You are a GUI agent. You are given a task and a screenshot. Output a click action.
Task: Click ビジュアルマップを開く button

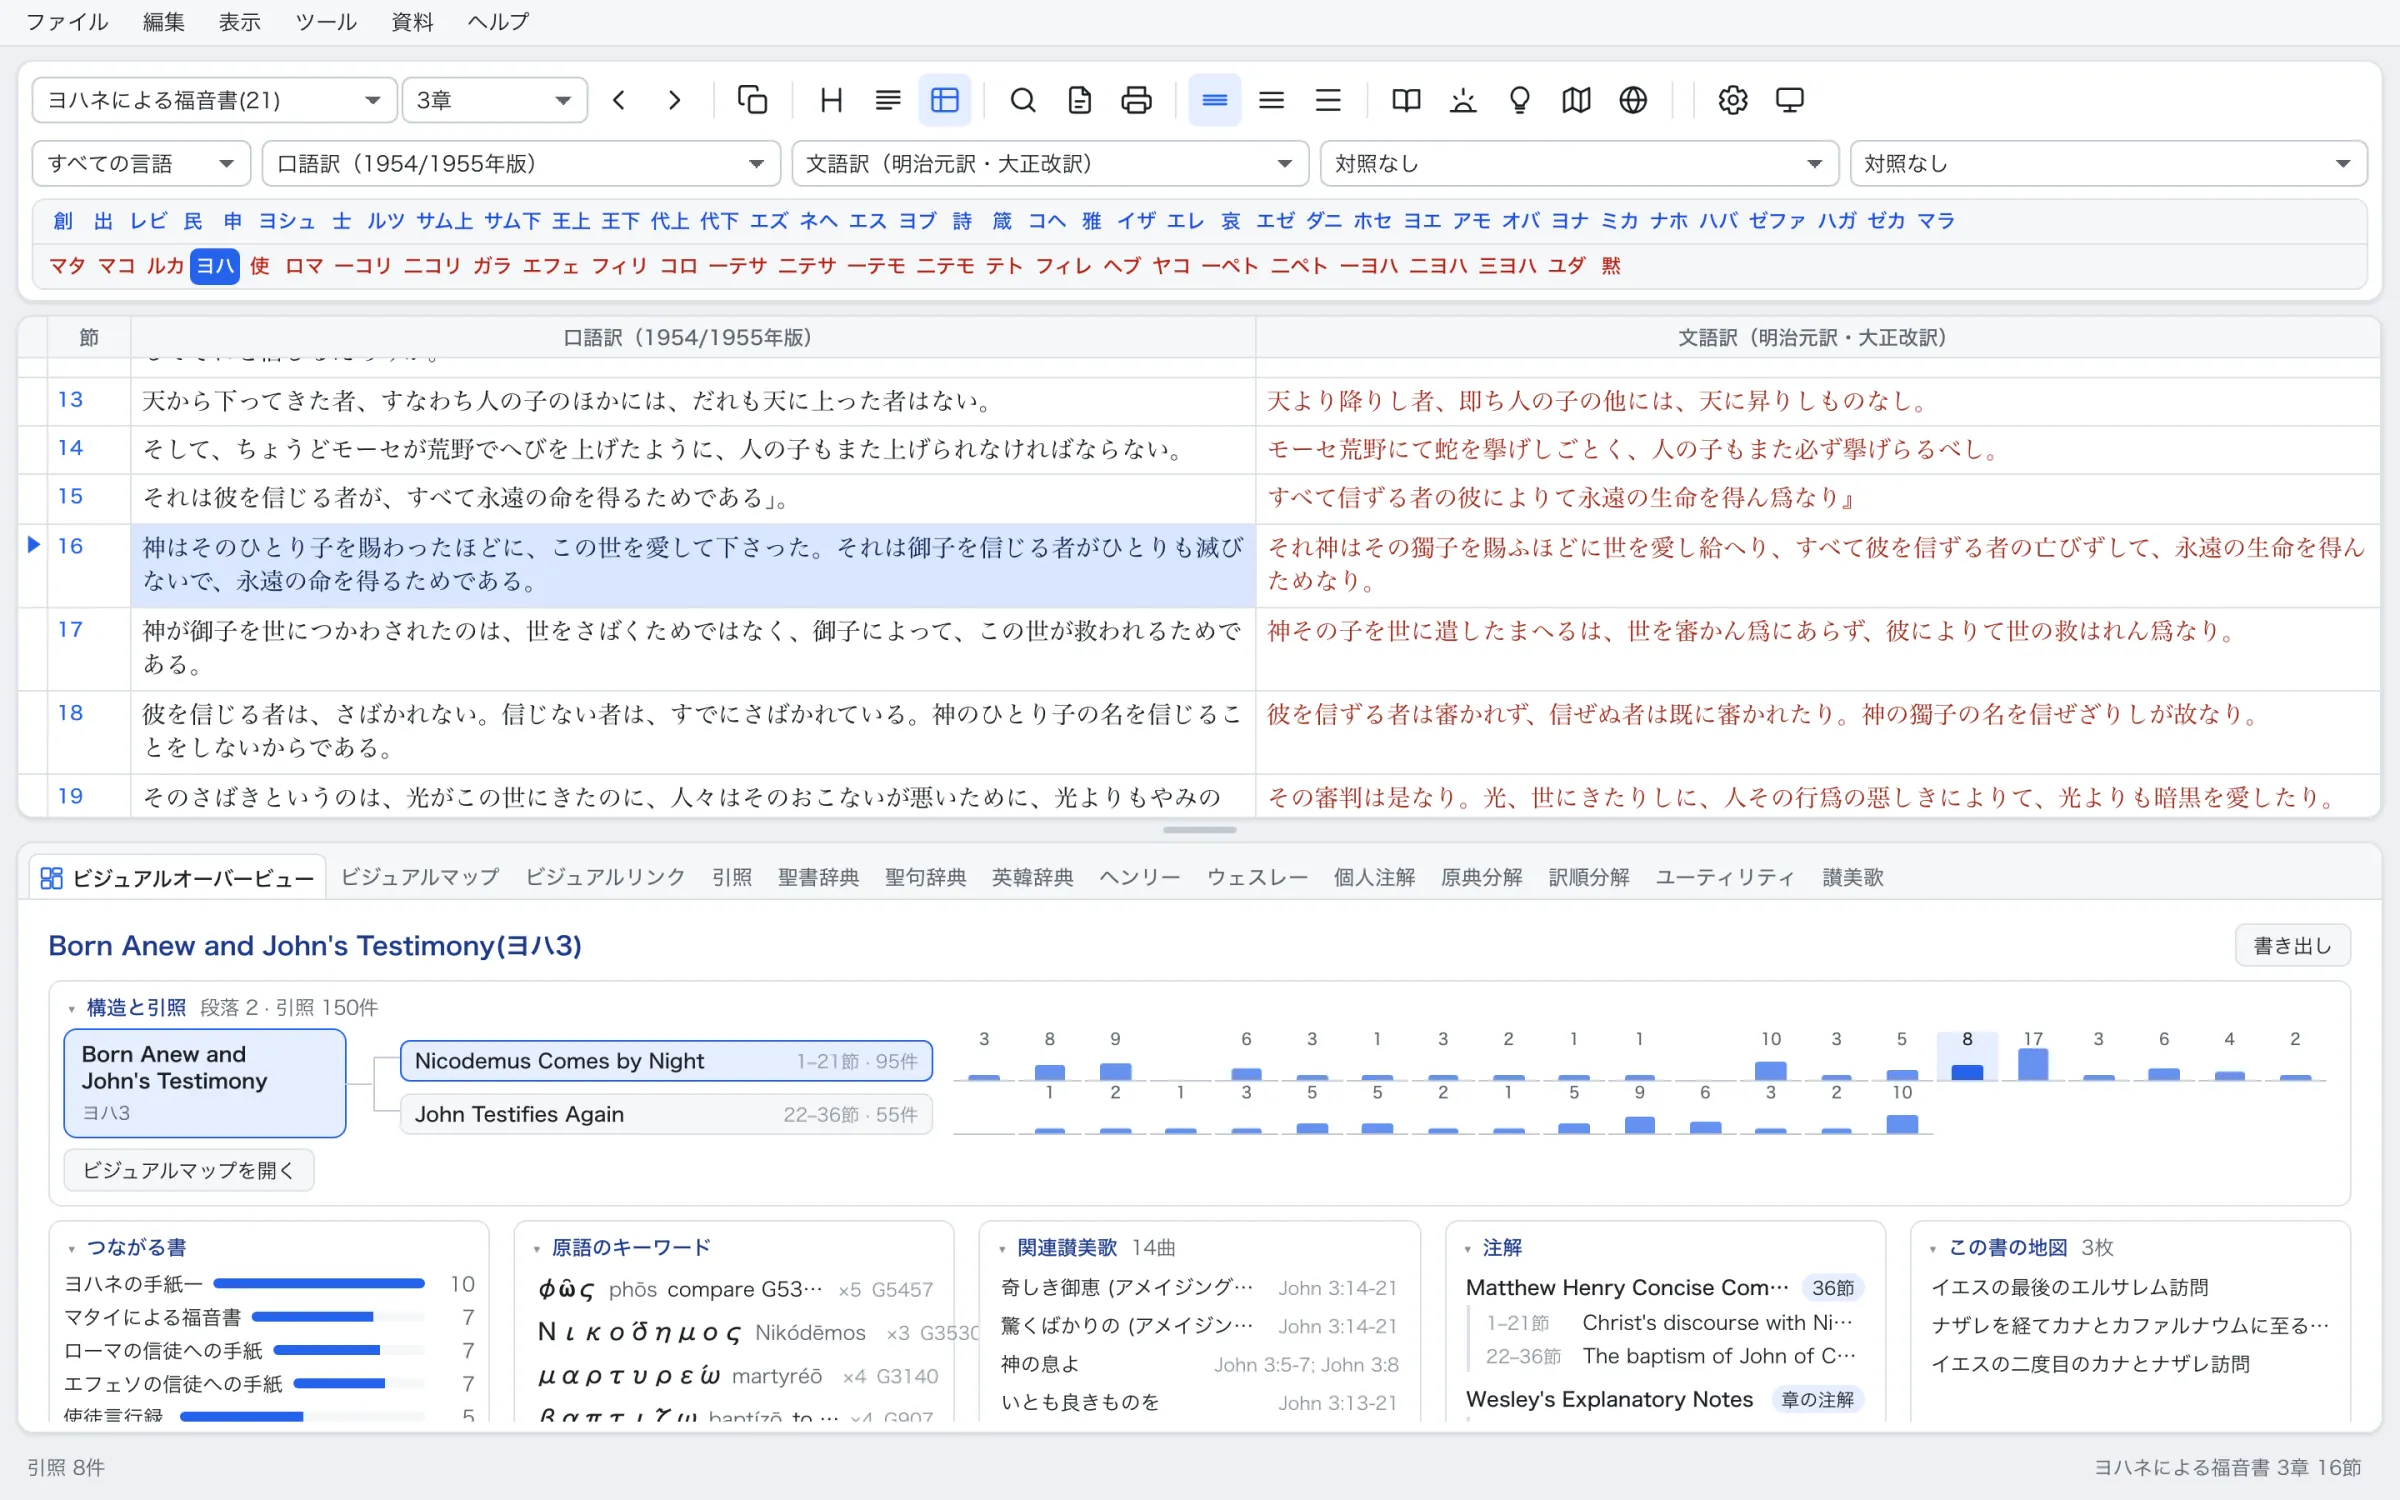(x=189, y=1170)
